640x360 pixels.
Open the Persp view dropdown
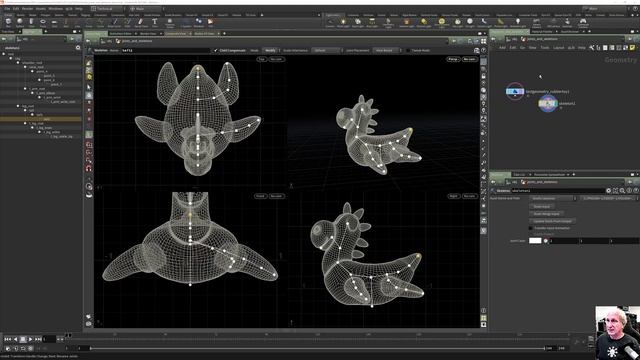(453, 59)
